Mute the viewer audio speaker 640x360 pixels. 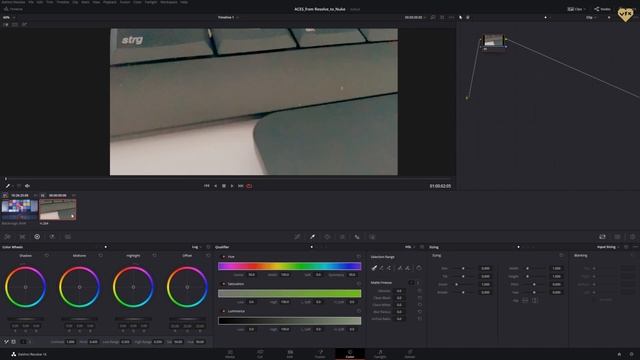click(27, 186)
